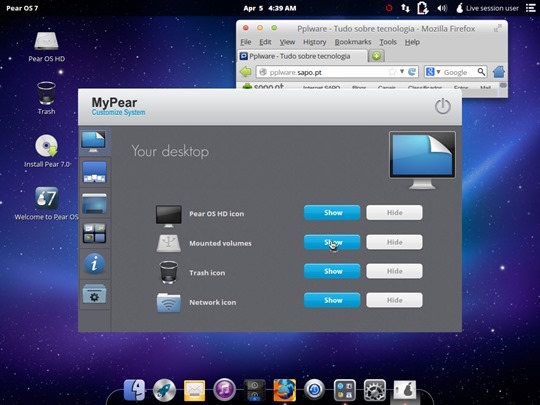Open Firefox Edit menu
The height and width of the screenshot is (405, 540).
(265, 42)
